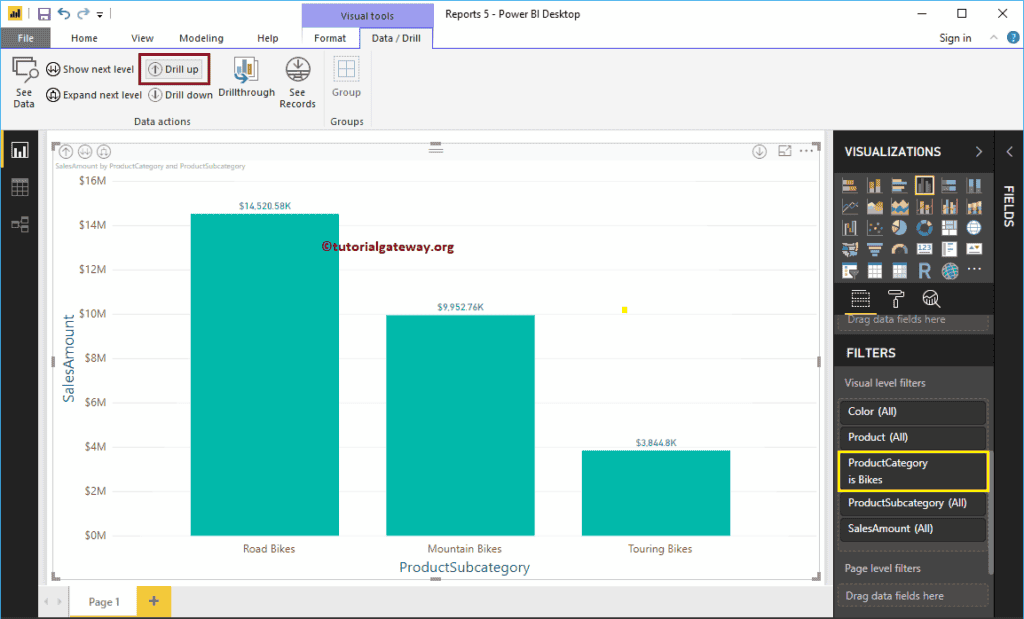Select the Donut chart visual
Screen dimensions: 1024x619
point(924,228)
